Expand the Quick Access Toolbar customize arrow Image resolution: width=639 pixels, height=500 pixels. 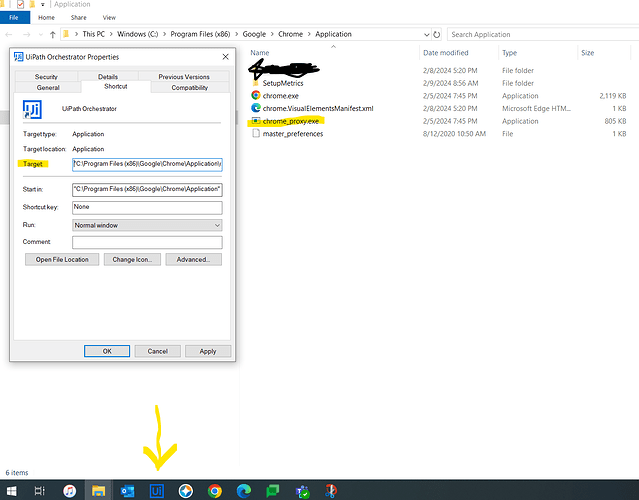[x=42, y=4]
